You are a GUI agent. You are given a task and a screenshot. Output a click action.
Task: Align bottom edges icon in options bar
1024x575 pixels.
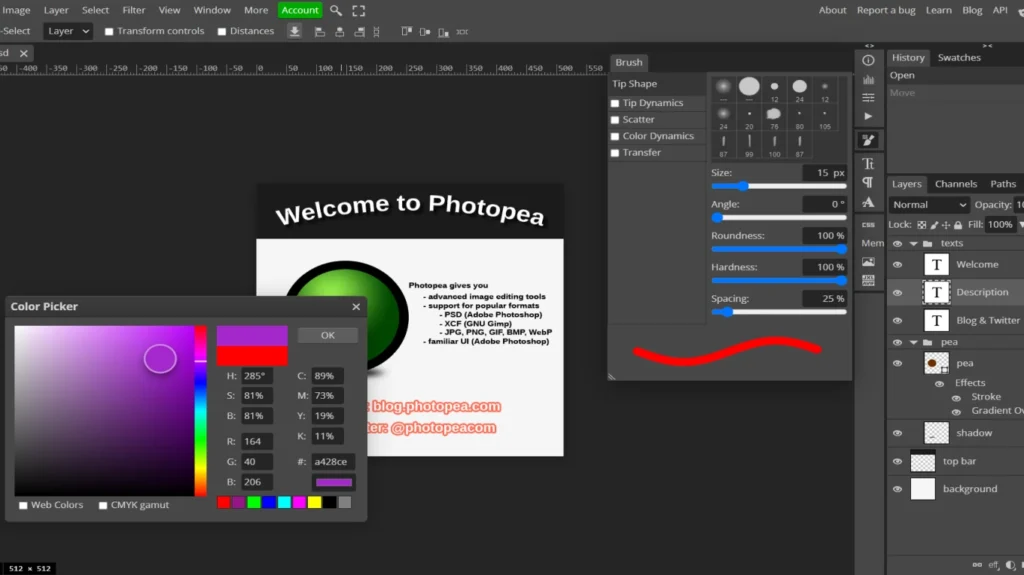pyautogui.click(x=443, y=32)
